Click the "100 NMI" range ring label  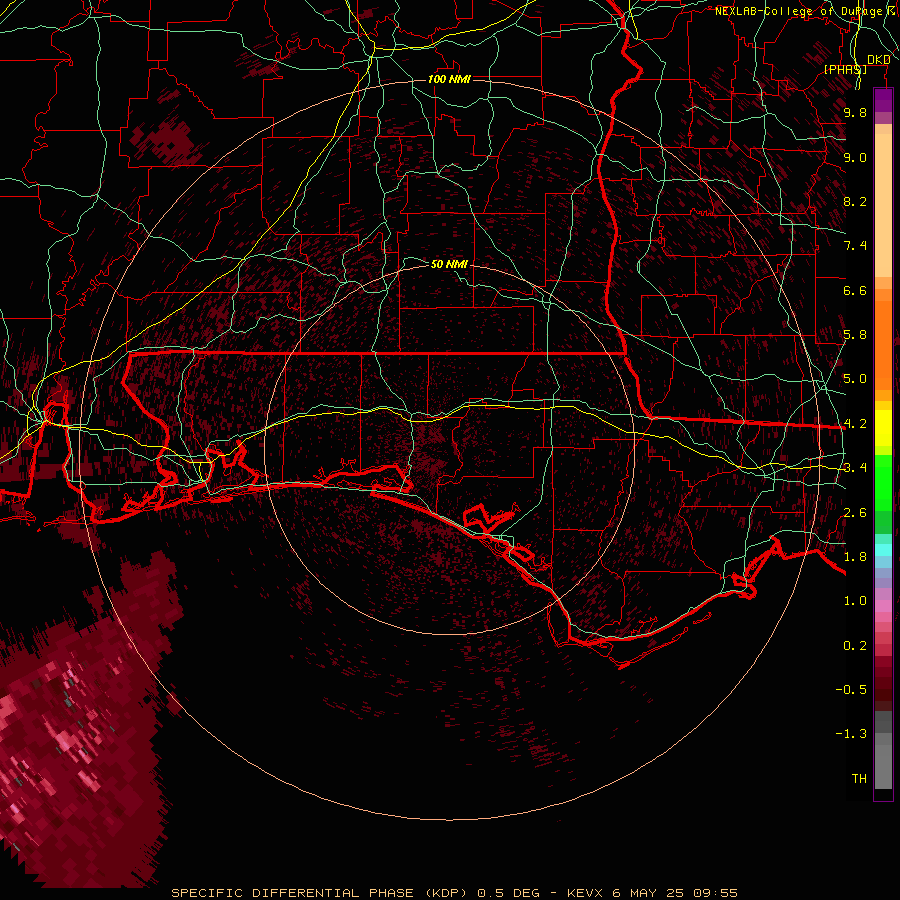pos(449,79)
